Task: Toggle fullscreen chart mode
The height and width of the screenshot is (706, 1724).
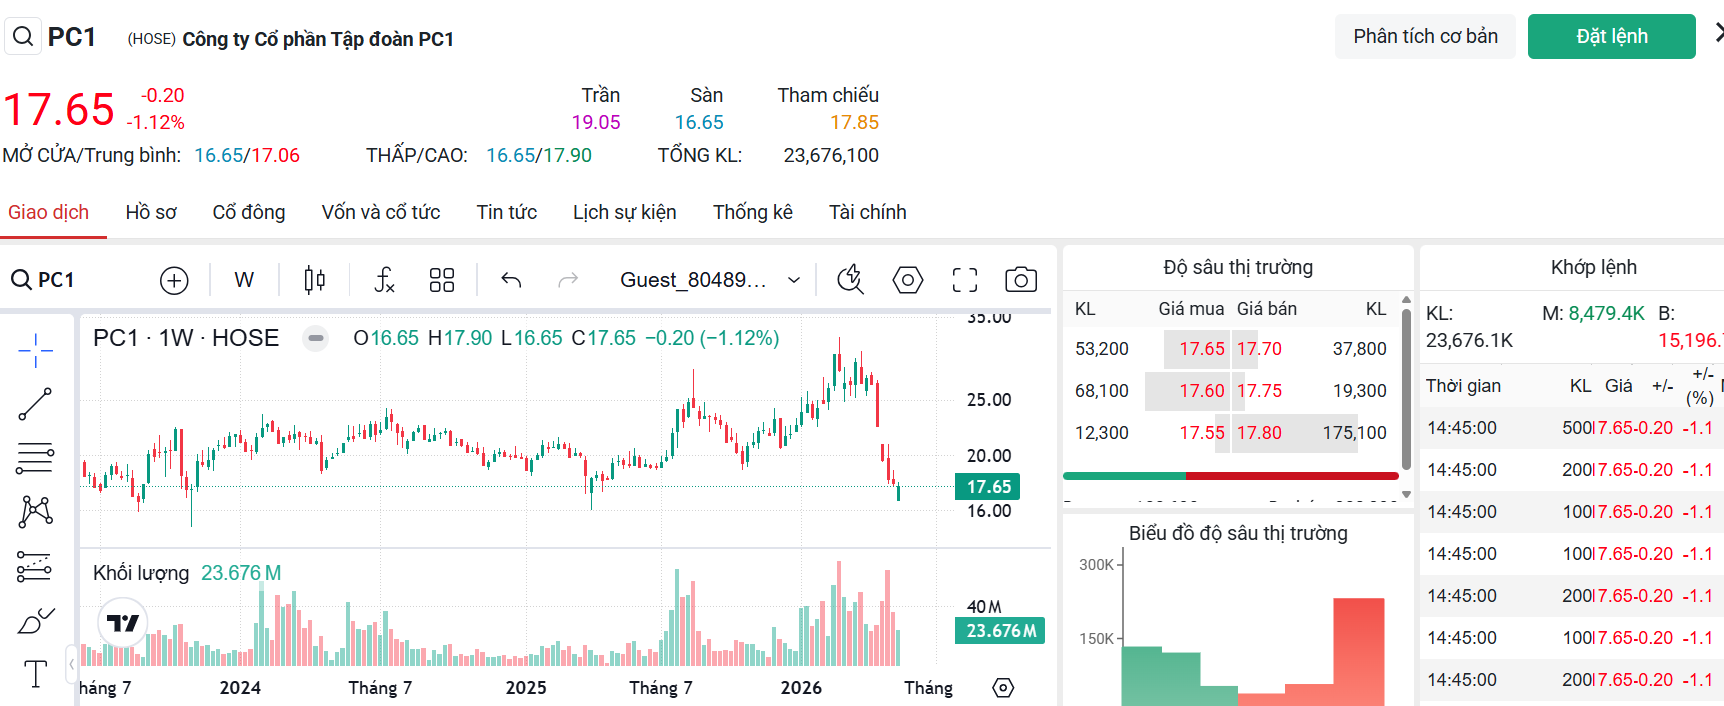Action: pos(965,280)
